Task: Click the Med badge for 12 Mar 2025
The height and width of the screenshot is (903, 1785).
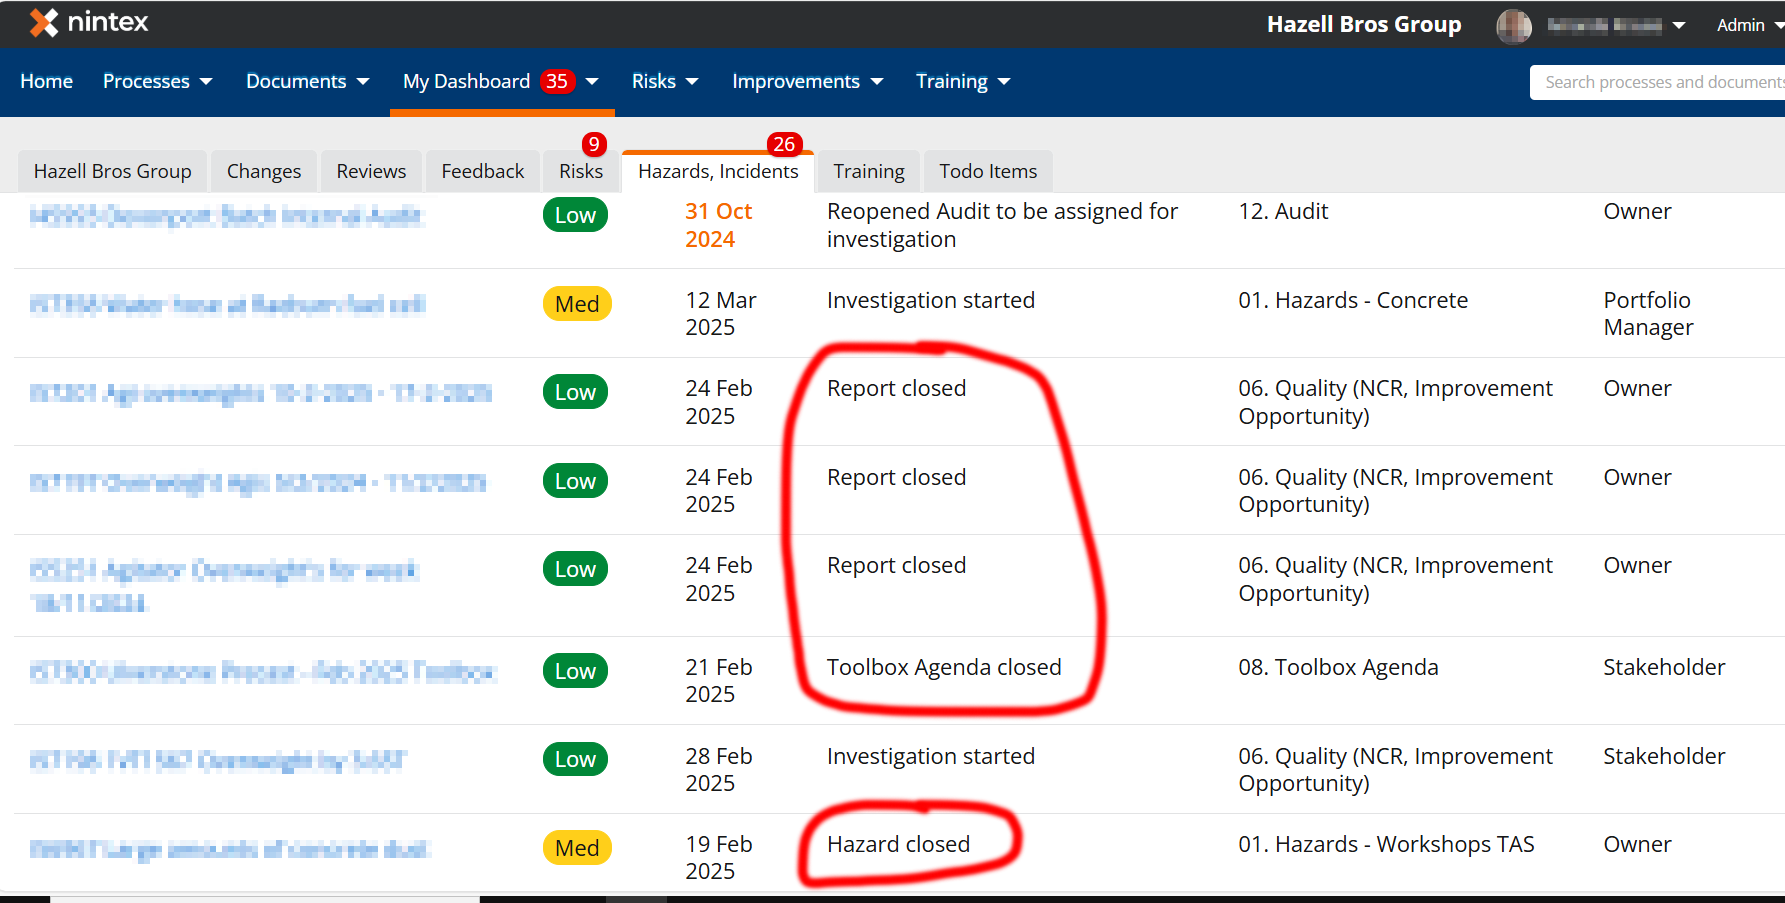Action: click(x=577, y=304)
